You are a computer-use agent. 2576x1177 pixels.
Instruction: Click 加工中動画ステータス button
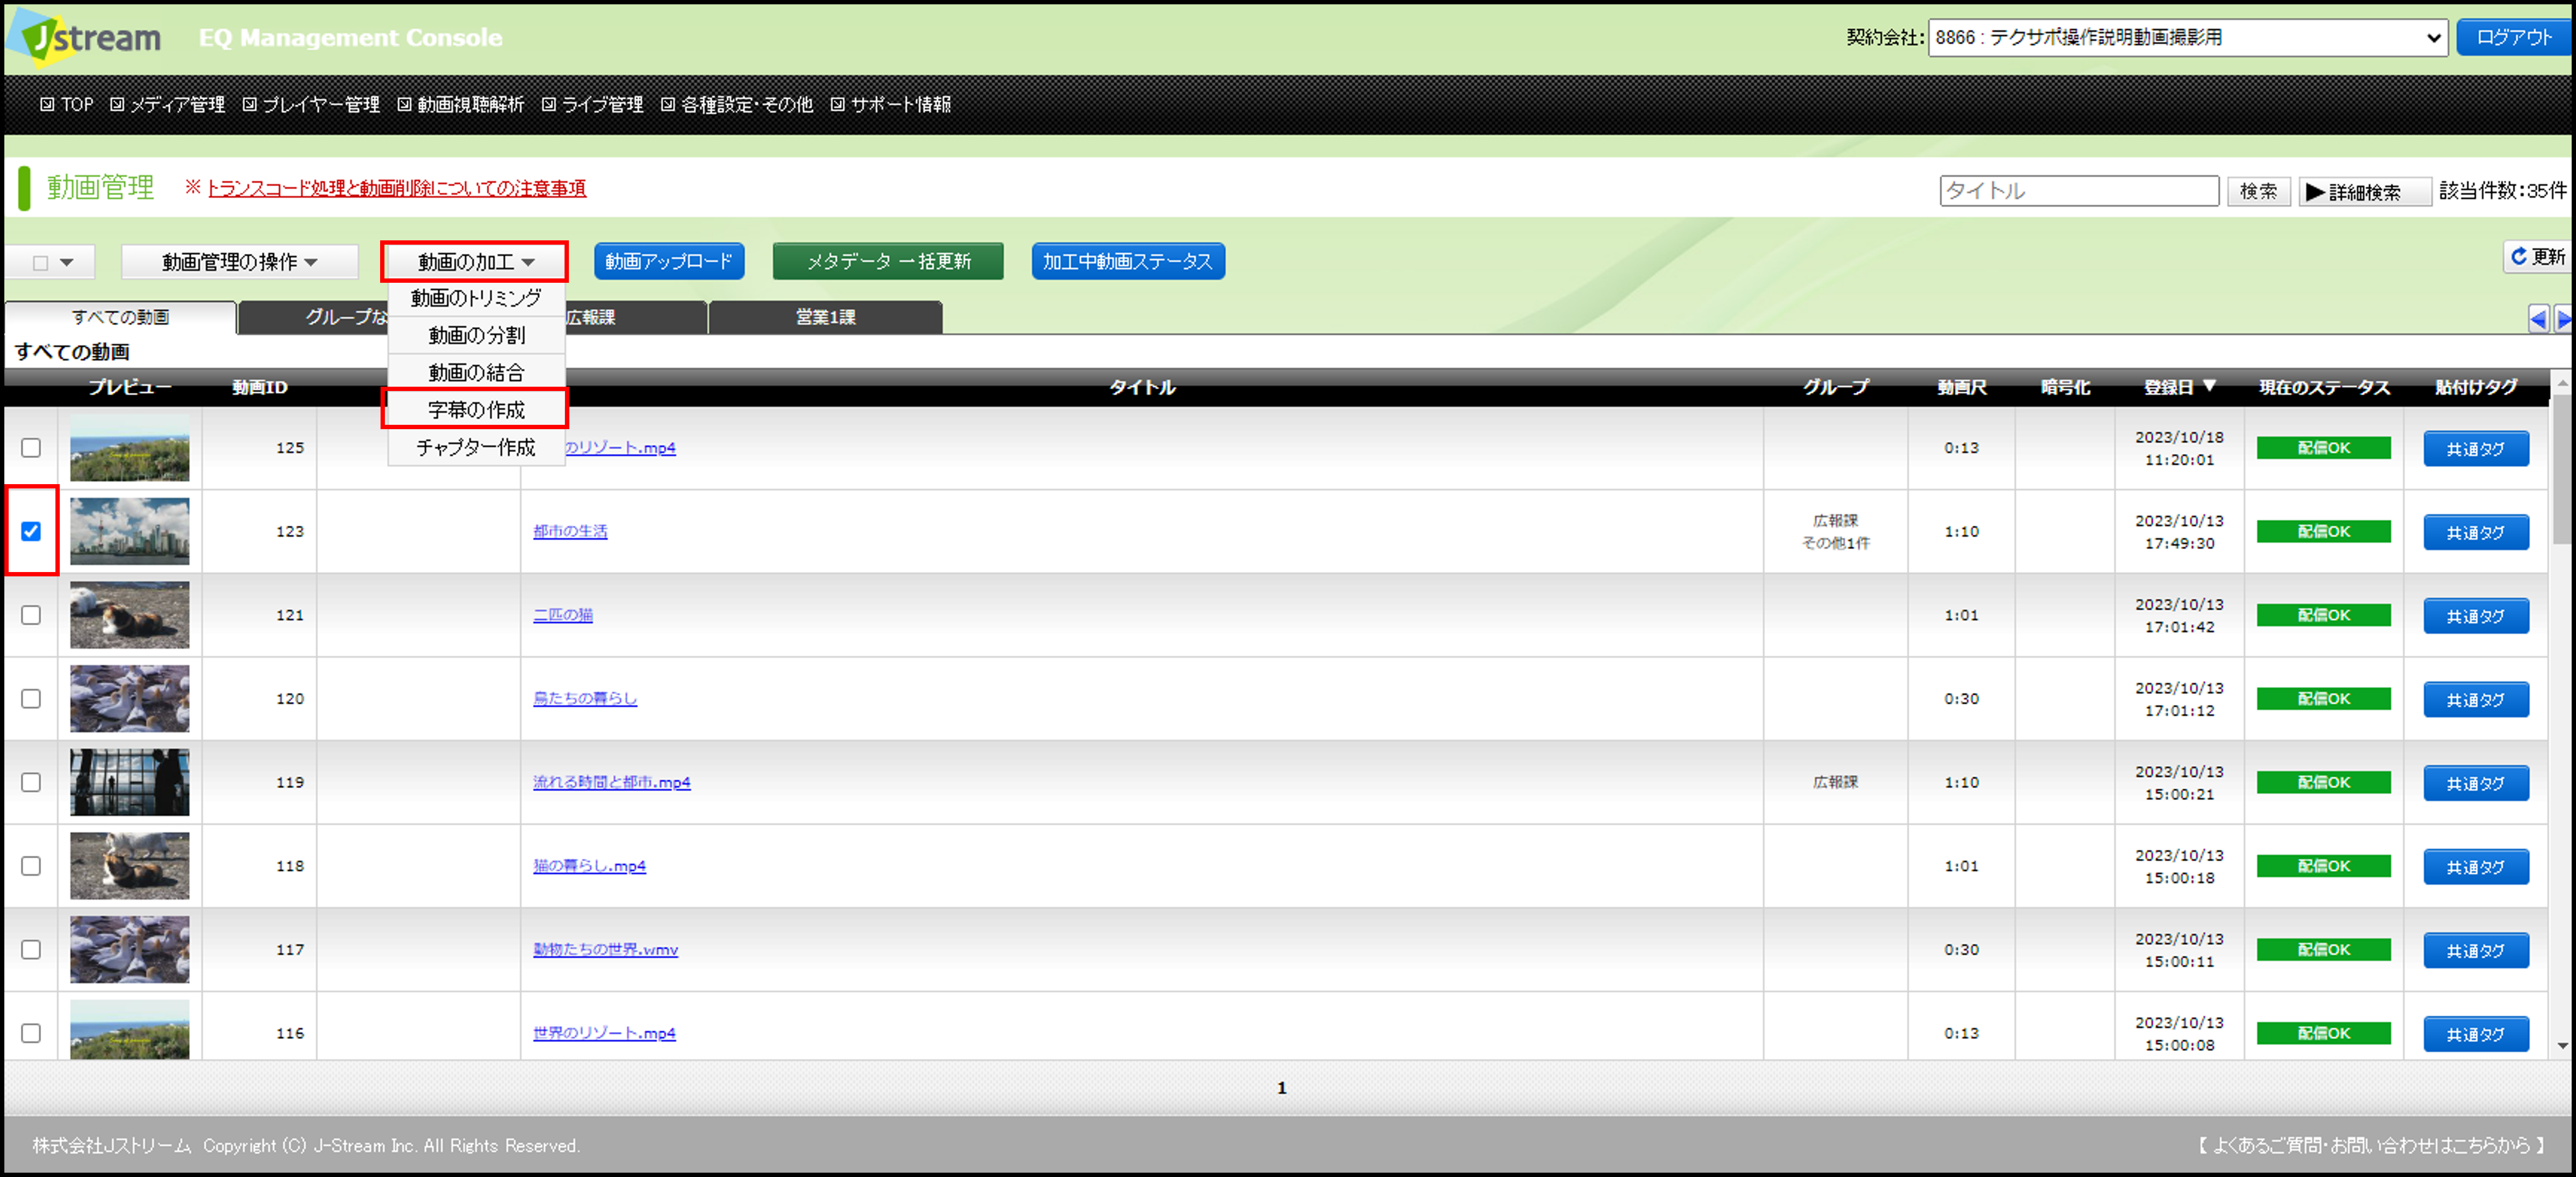click(1128, 261)
